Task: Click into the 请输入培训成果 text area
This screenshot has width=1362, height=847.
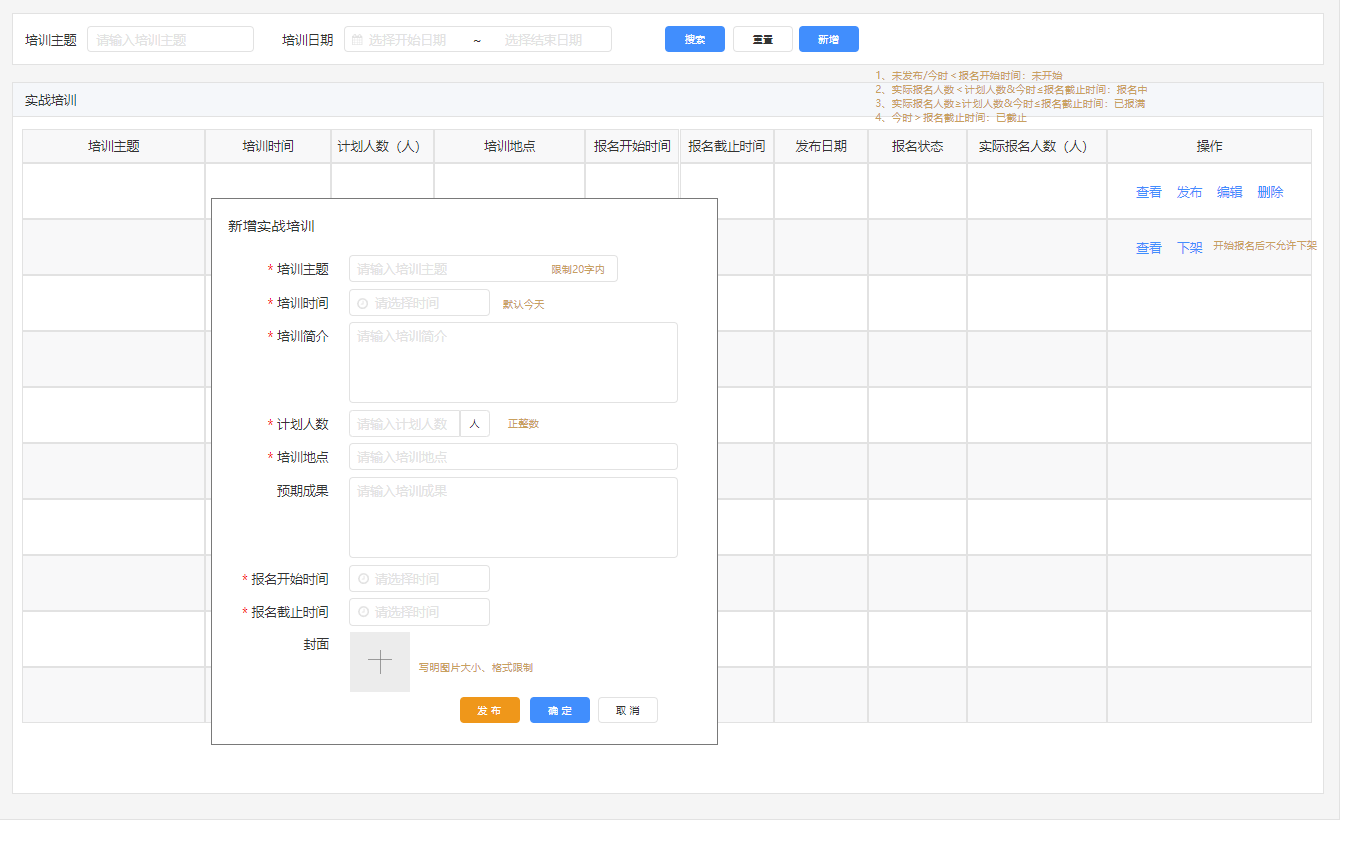Action: (x=513, y=517)
